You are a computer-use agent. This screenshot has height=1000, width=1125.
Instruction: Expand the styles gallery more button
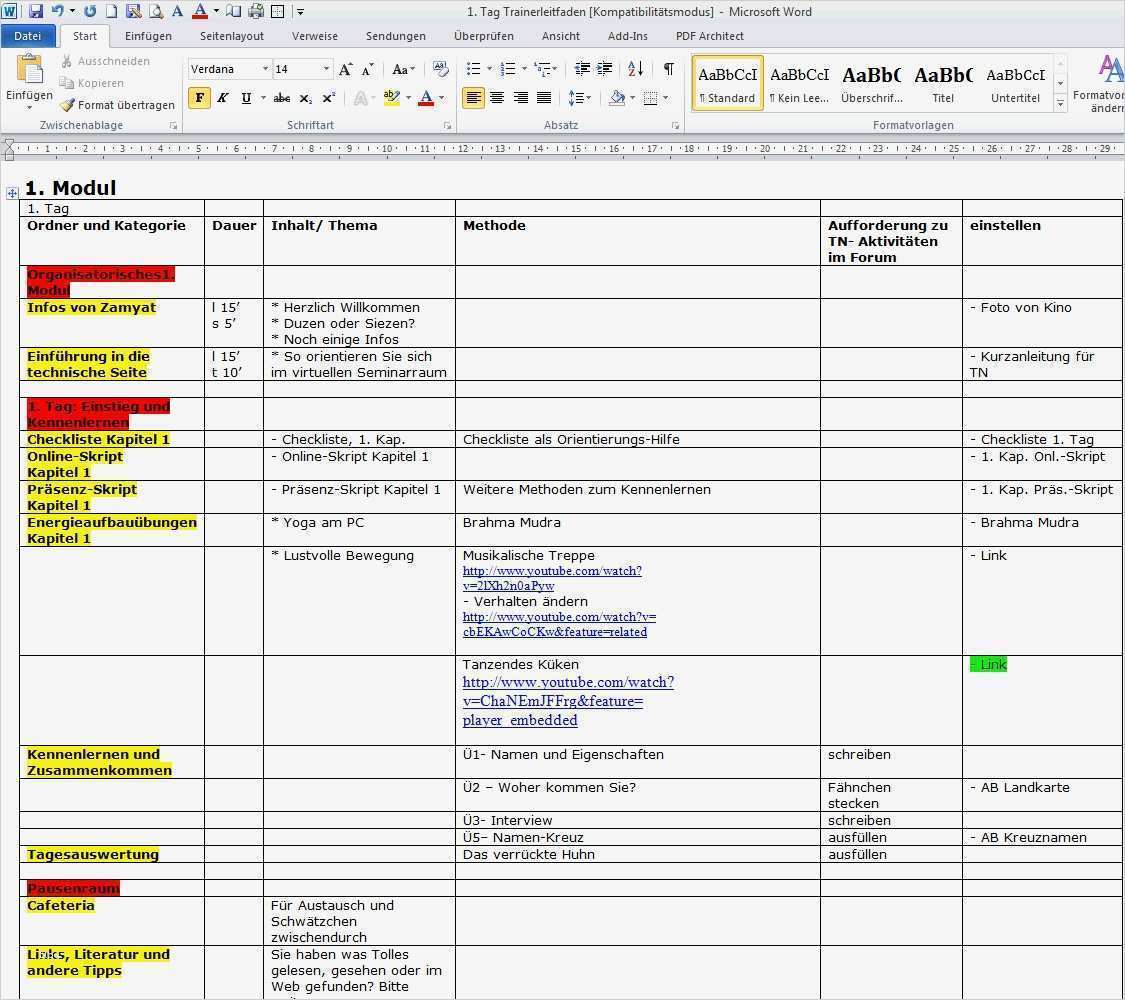tap(1060, 104)
